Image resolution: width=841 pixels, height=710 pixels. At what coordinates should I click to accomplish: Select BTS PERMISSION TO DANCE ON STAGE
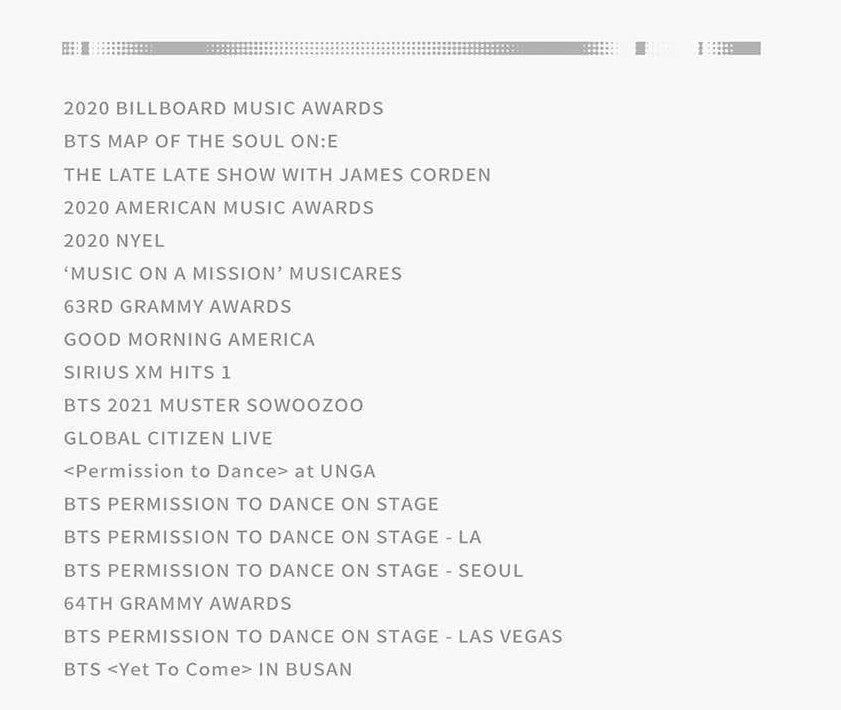tap(252, 504)
